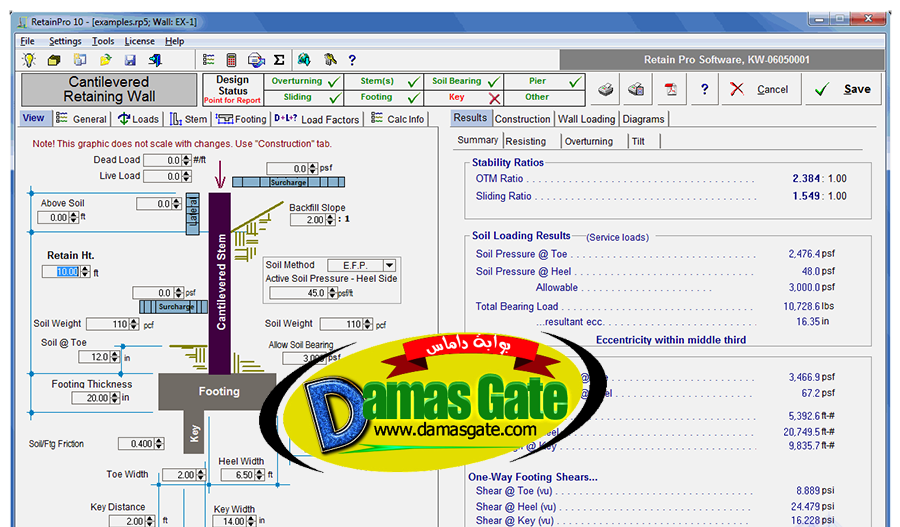Open file using yellow folder icon
This screenshot has width=900, height=527.
pyautogui.click(x=105, y=60)
